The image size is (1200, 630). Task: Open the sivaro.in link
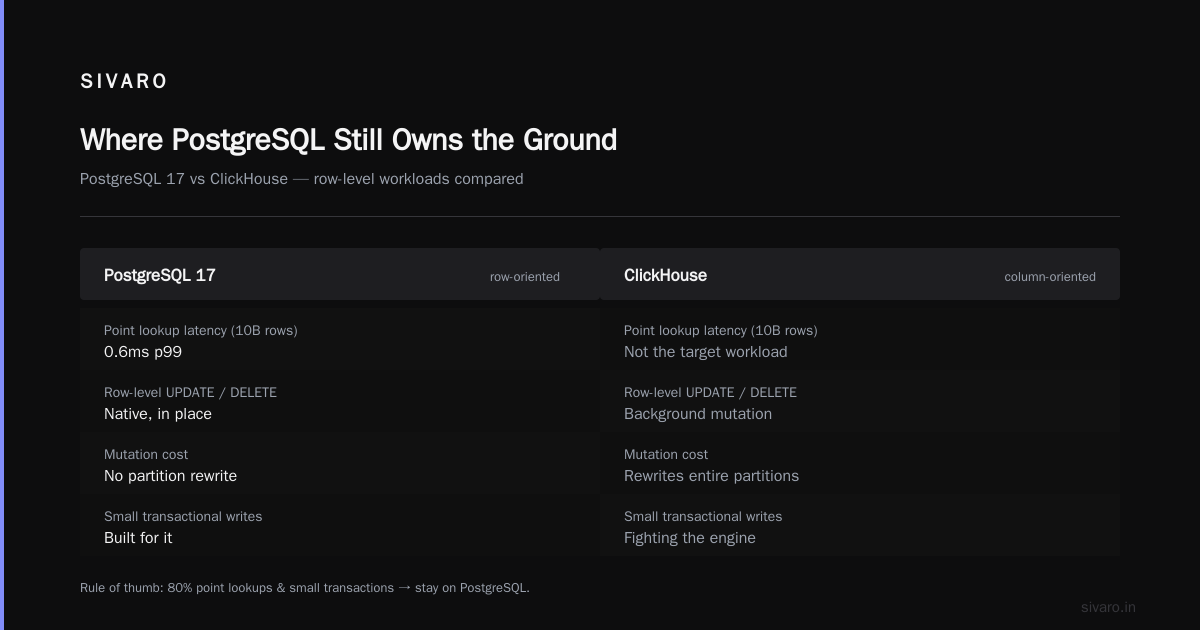click(x=1108, y=607)
